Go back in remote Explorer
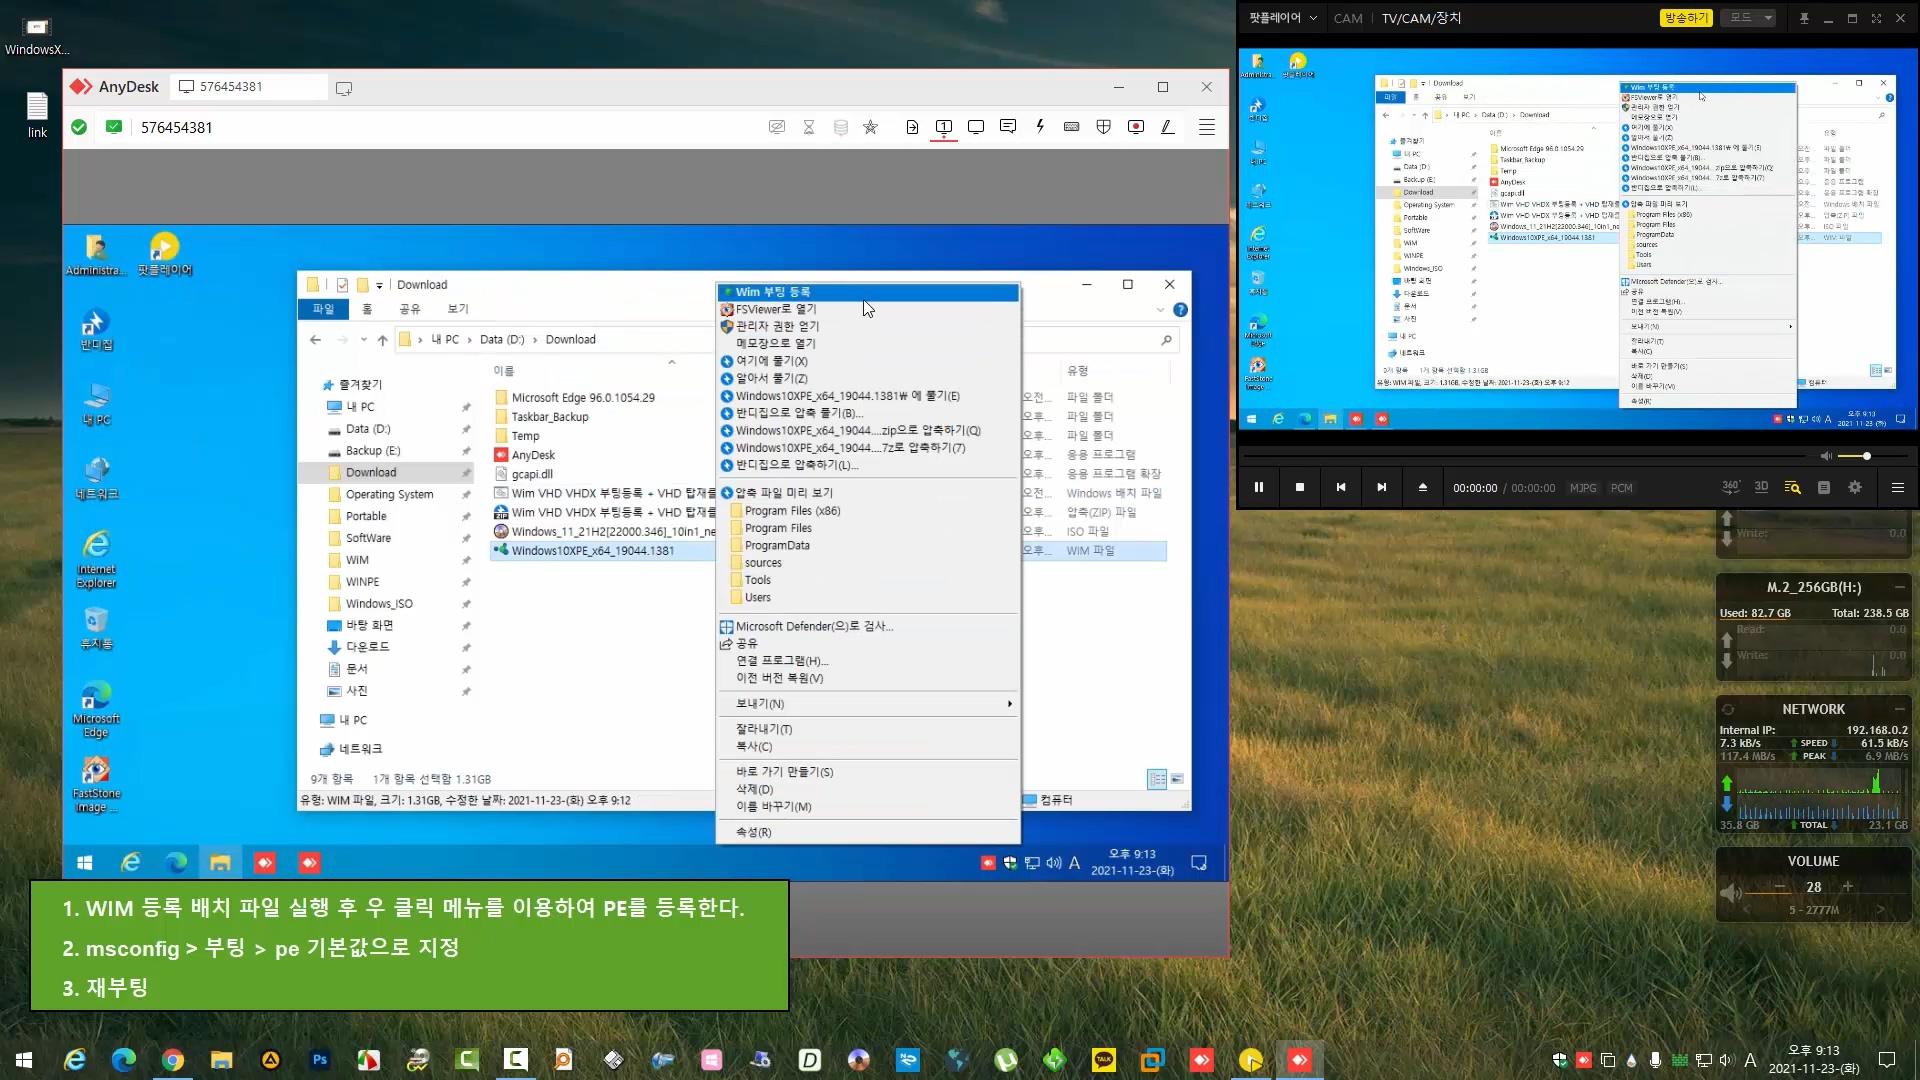Image resolution: width=1920 pixels, height=1080 pixels. click(x=315, y=340)
